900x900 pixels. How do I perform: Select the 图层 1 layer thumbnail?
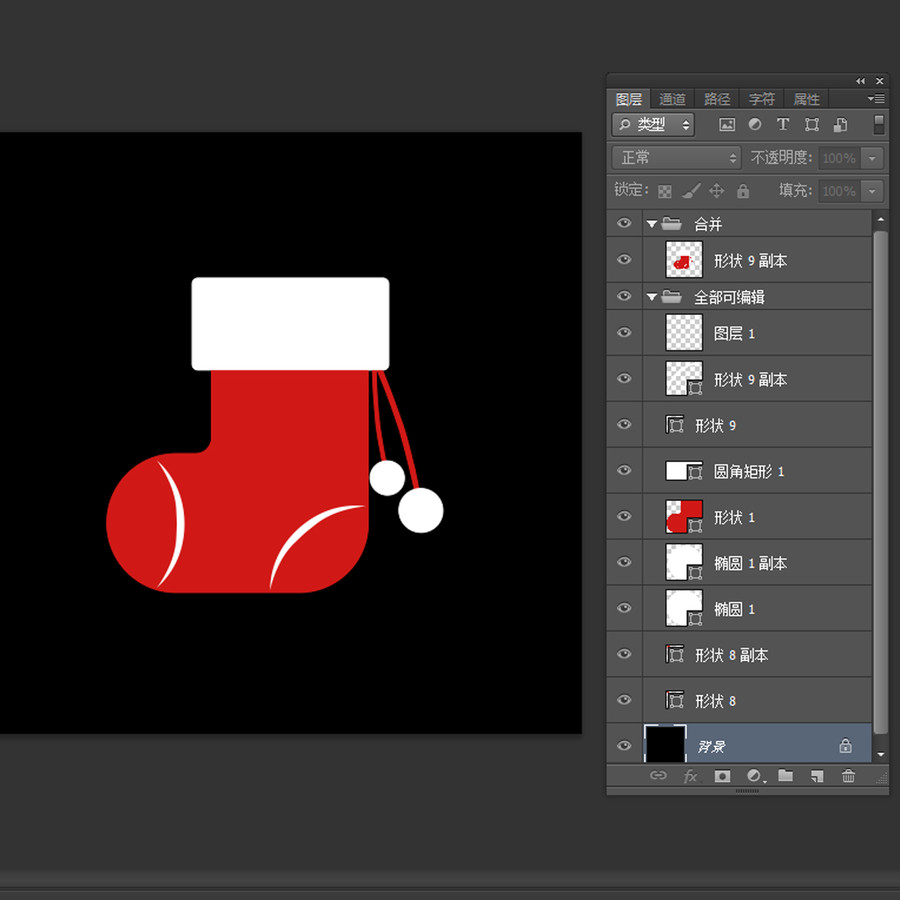click(684, 333)
